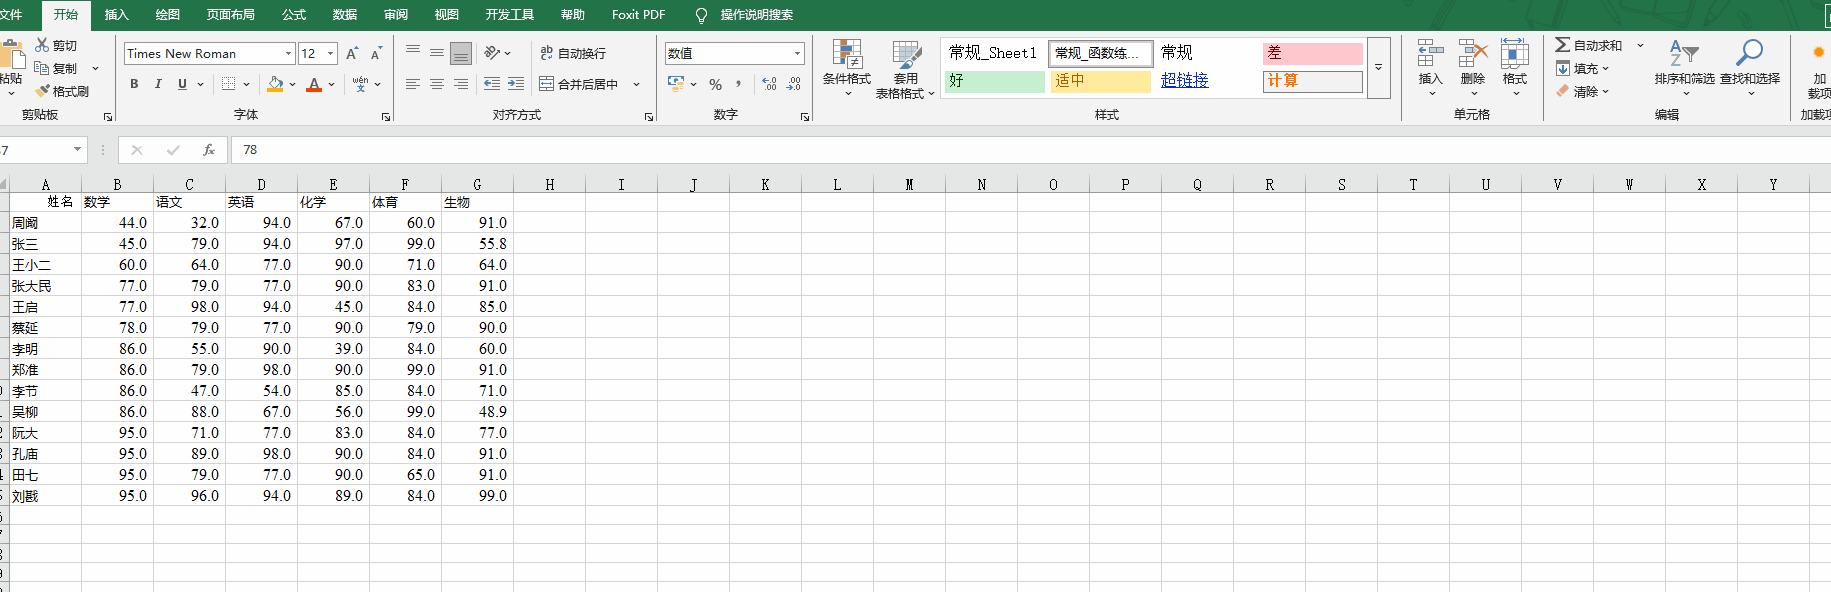This screenshot has height=592, width=1831.
Task: Apply the green Good (好) style swatch
Action: pyautogui.click(x=994, y=81)
